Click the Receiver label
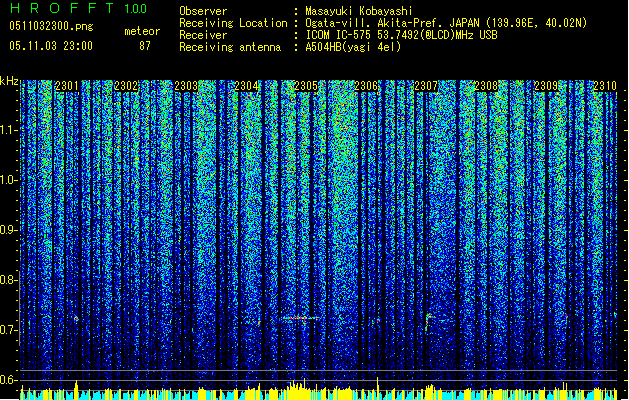The image size is (629, 400). pyautogui.click(x=203, y=35)
